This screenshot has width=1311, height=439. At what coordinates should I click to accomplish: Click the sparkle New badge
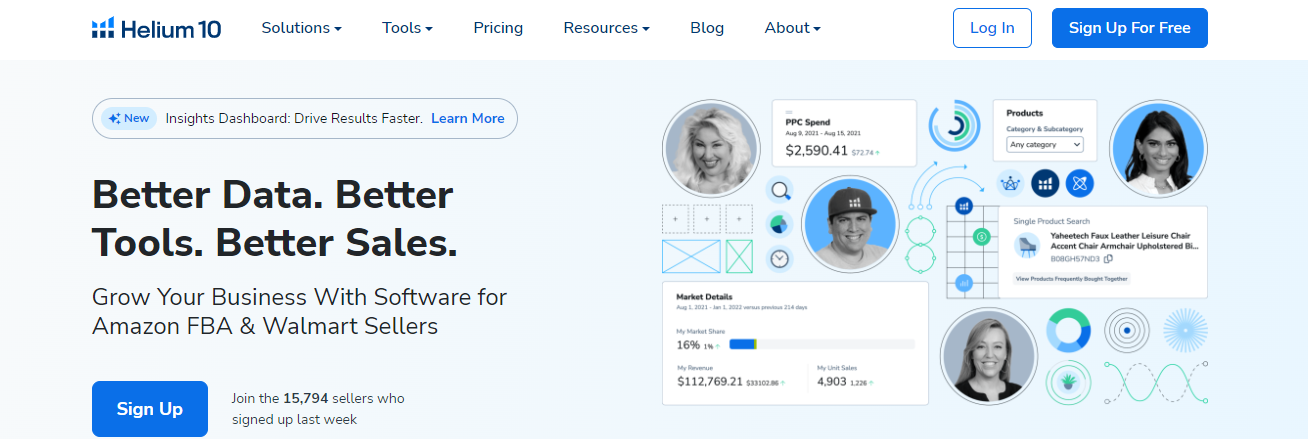[129, 118]
